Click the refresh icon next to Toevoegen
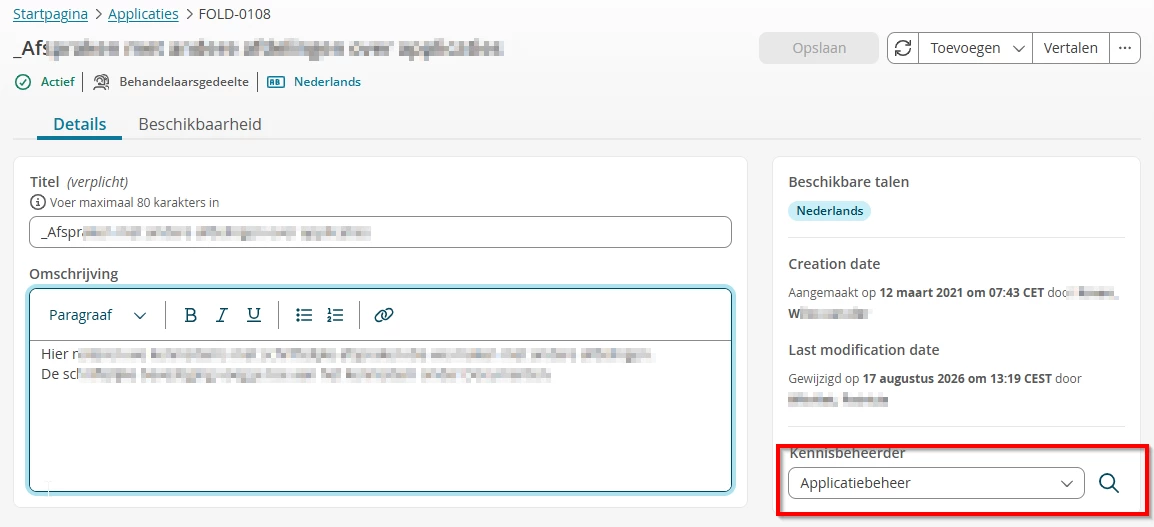 pos(903,49)
